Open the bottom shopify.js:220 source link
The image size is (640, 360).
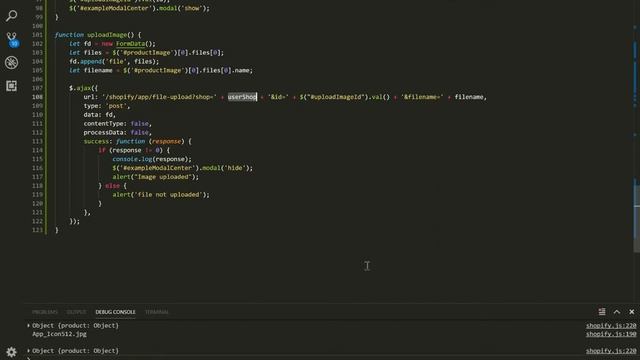611,351
